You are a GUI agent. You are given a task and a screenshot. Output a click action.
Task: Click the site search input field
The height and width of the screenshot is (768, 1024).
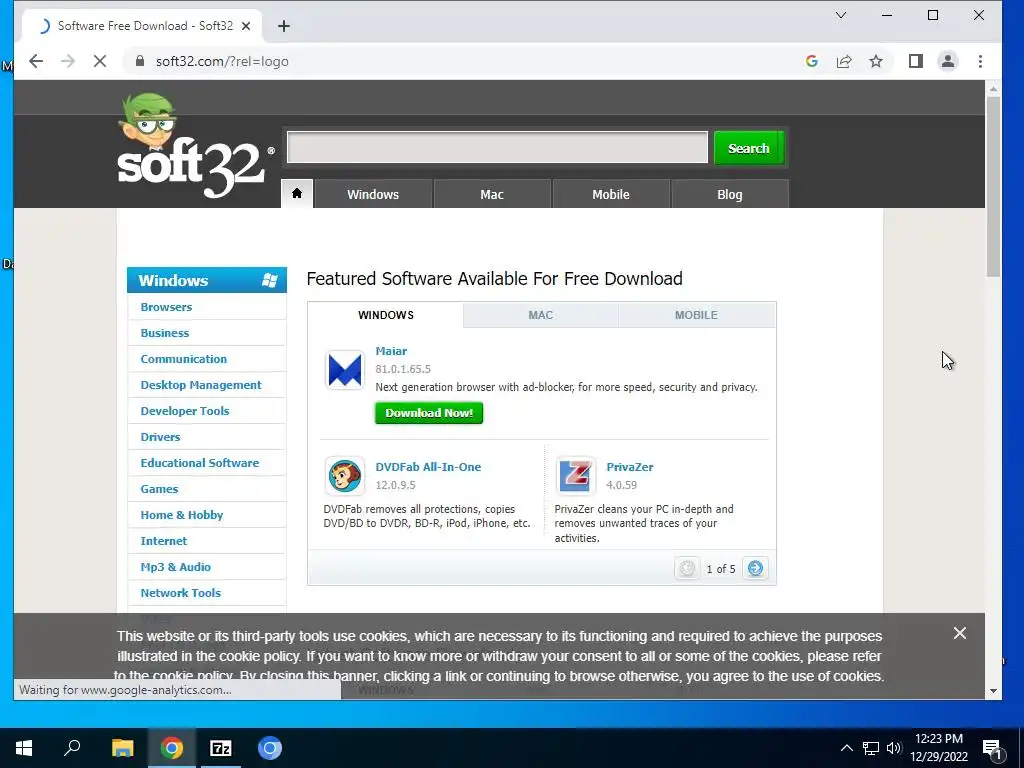pos(498,148)
